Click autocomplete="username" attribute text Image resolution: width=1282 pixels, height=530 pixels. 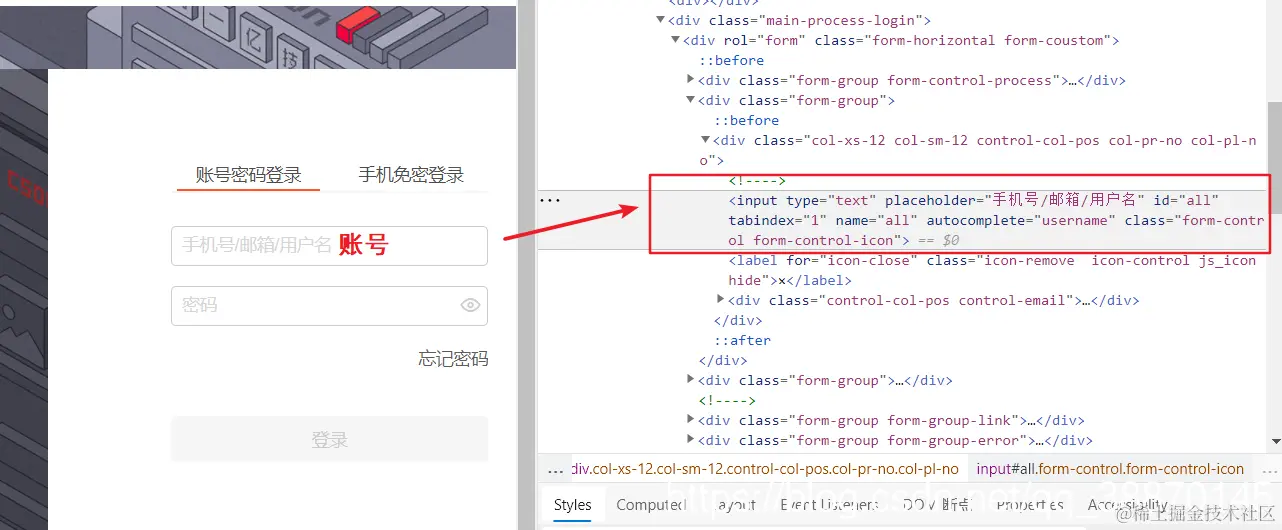click(x=1018, y=220)
